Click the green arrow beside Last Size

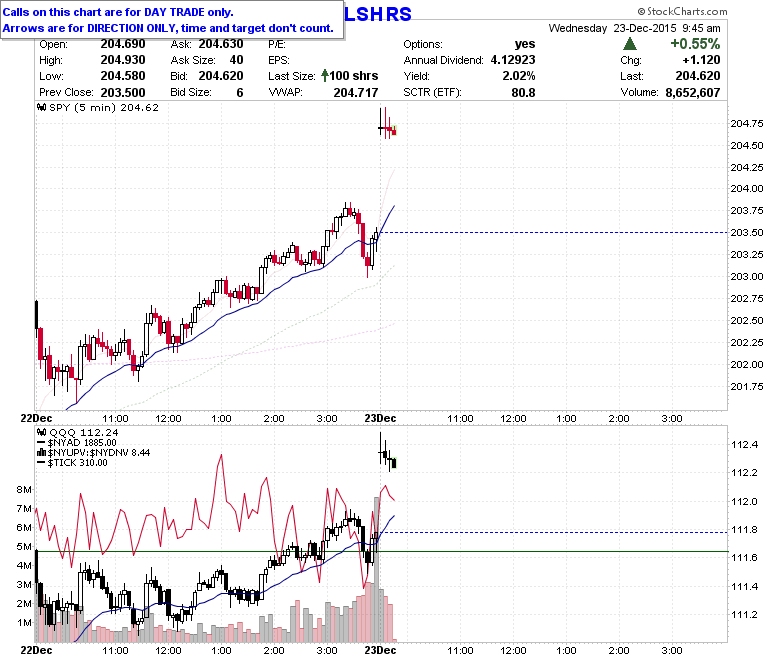pyautogui.click(x=324, y=76)
